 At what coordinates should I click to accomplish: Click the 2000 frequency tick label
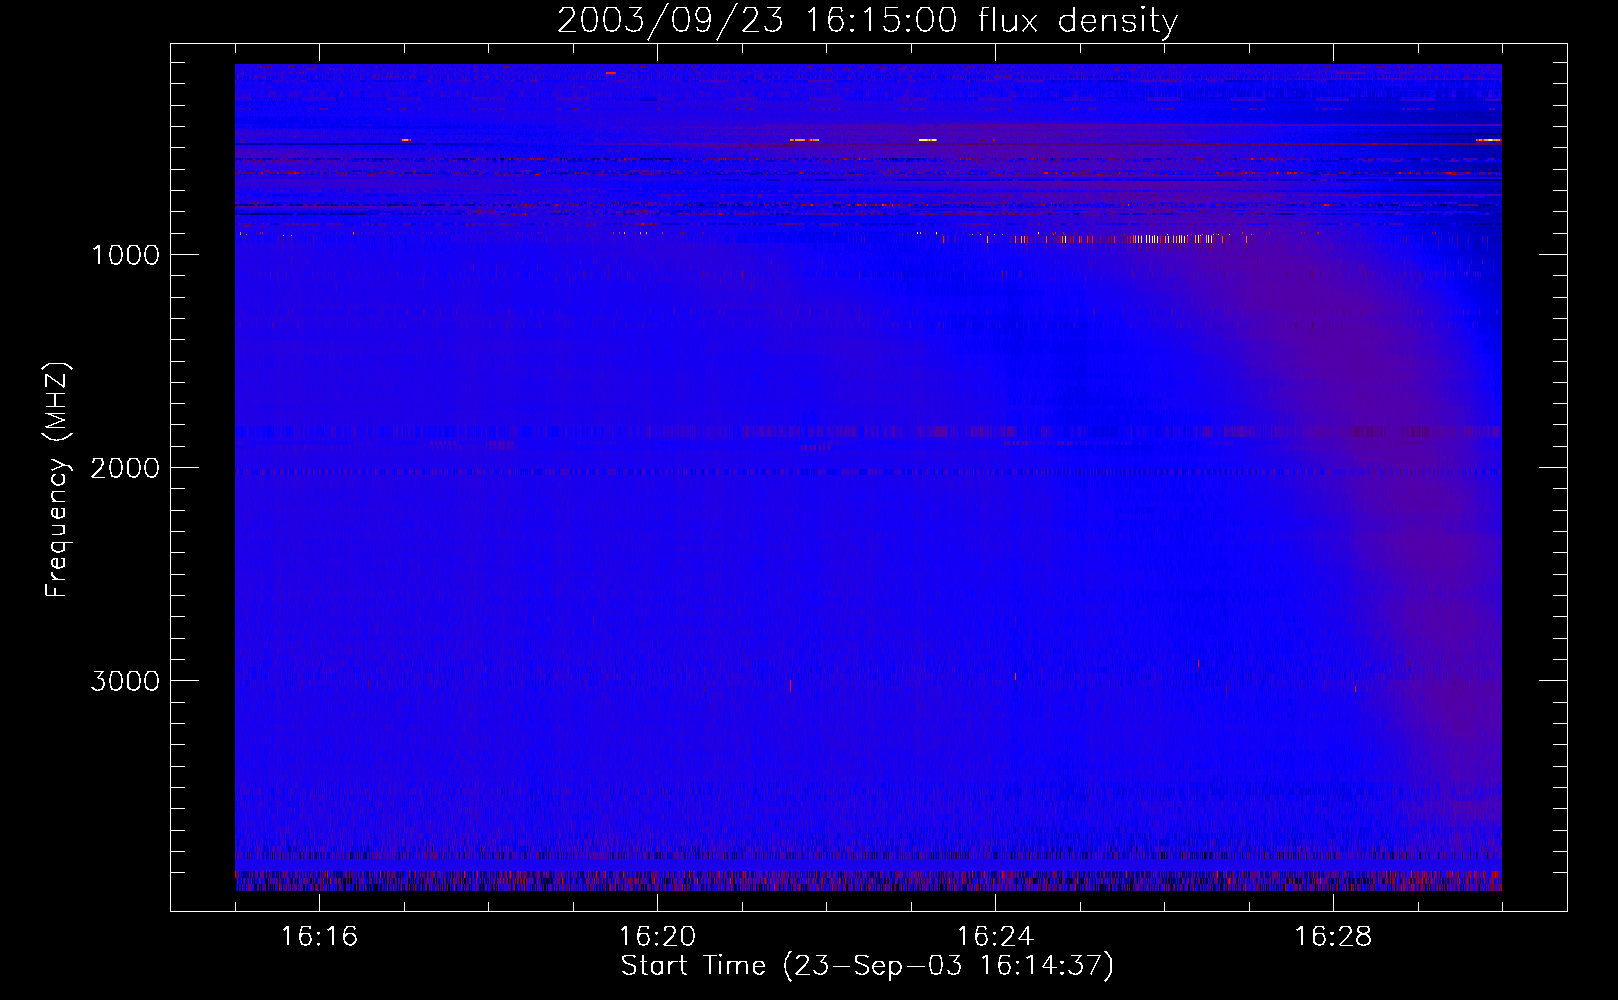click(x=125, y=468)
